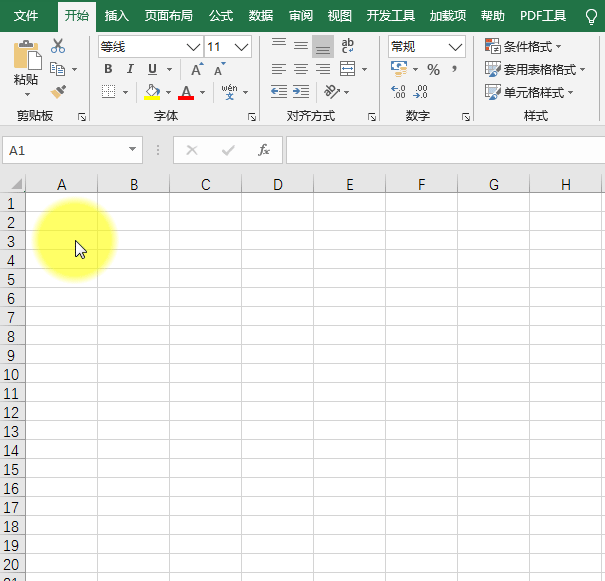
Task: Increase indent in cell
Action: point(301,92)
